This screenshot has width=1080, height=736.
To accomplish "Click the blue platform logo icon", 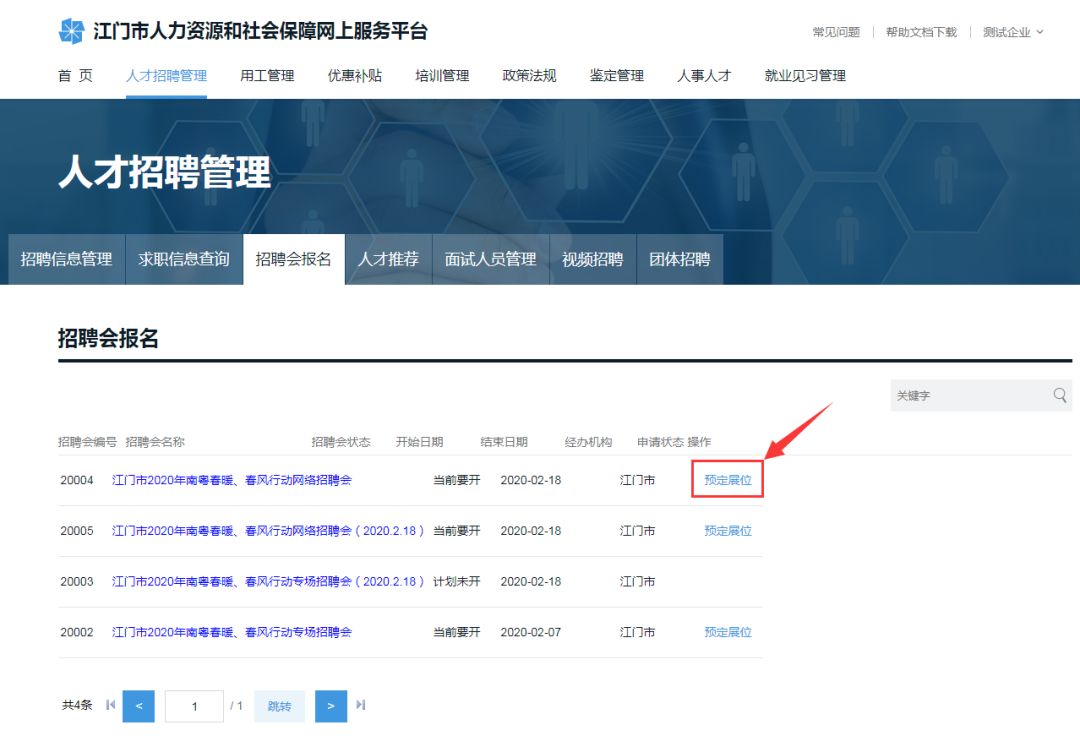I will pyautogui.click(x=70, y=30).
